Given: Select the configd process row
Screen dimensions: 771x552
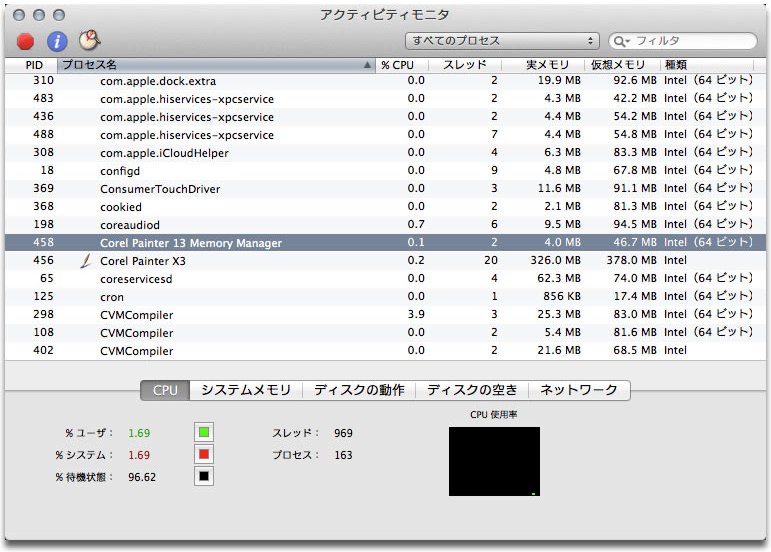Looking at the screenshot, I should point(386,171).
